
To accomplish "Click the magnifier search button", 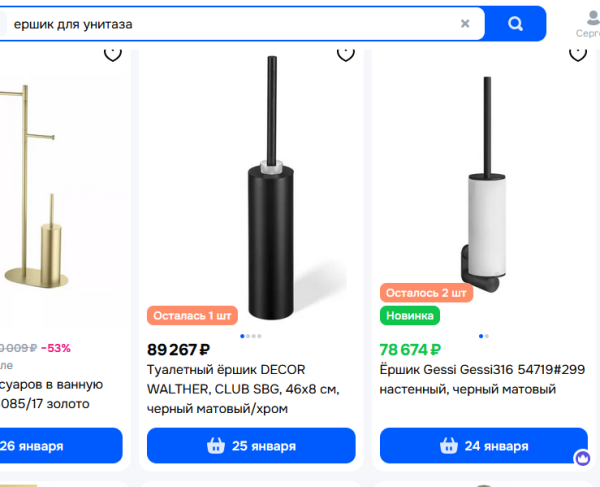I will coord(516,23).
